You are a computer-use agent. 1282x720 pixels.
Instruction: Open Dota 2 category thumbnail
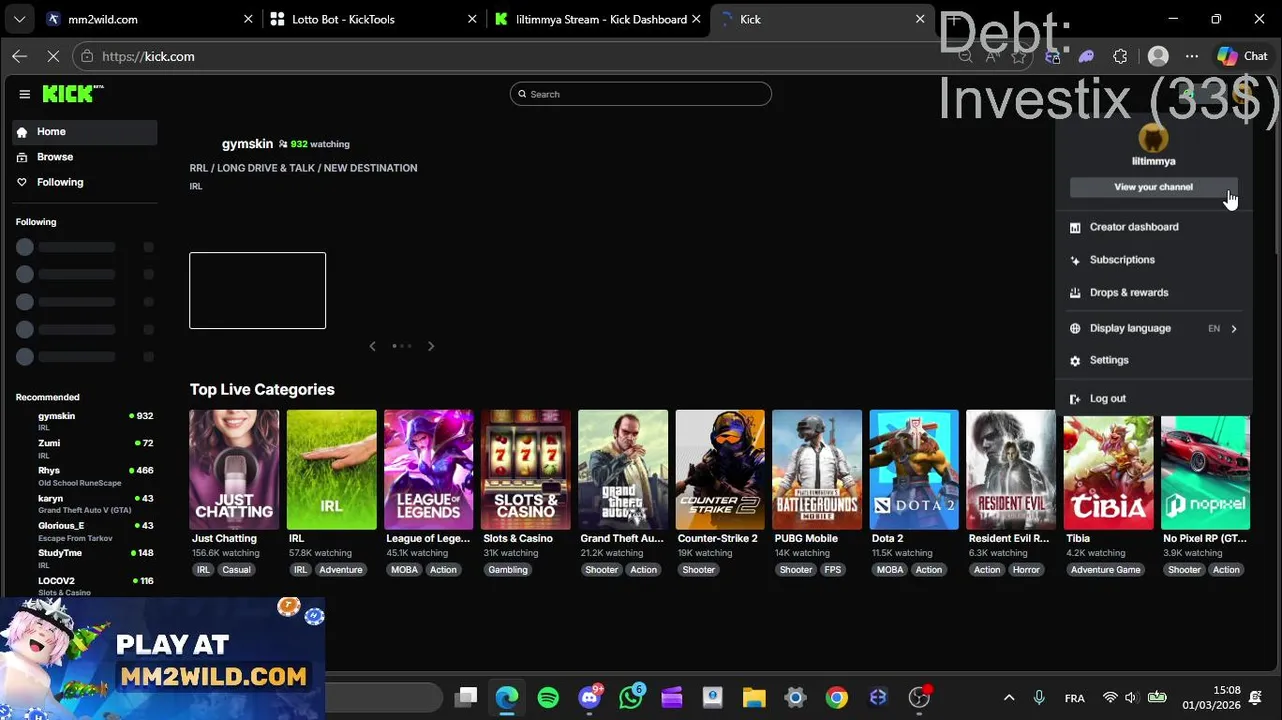914,469
